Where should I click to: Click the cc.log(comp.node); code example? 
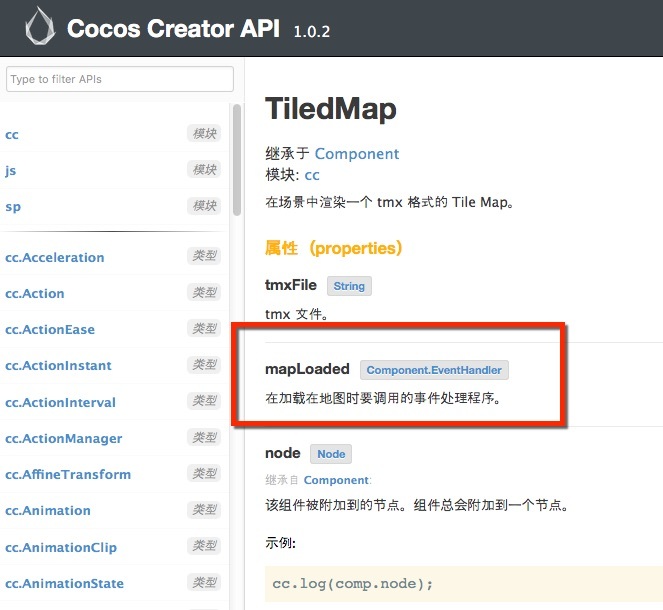[353, 584]
